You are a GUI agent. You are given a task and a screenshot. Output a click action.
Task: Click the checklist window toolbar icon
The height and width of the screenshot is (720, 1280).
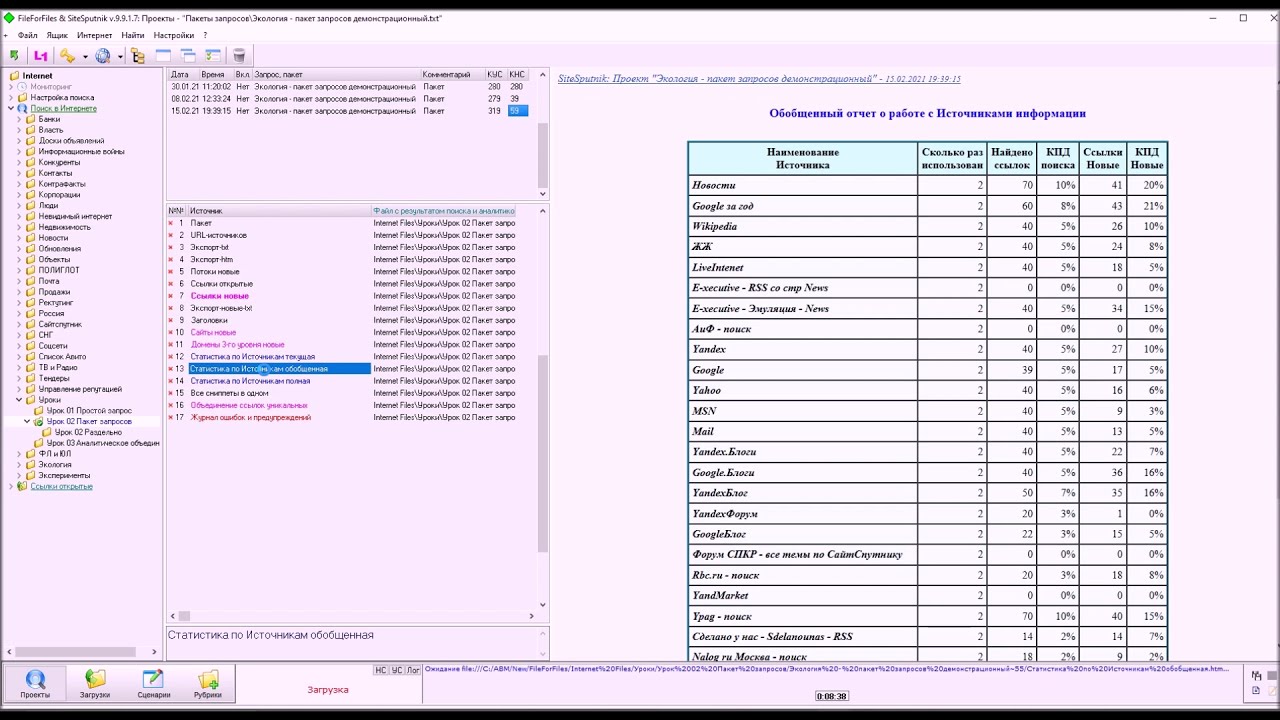(x=213, y=56)
